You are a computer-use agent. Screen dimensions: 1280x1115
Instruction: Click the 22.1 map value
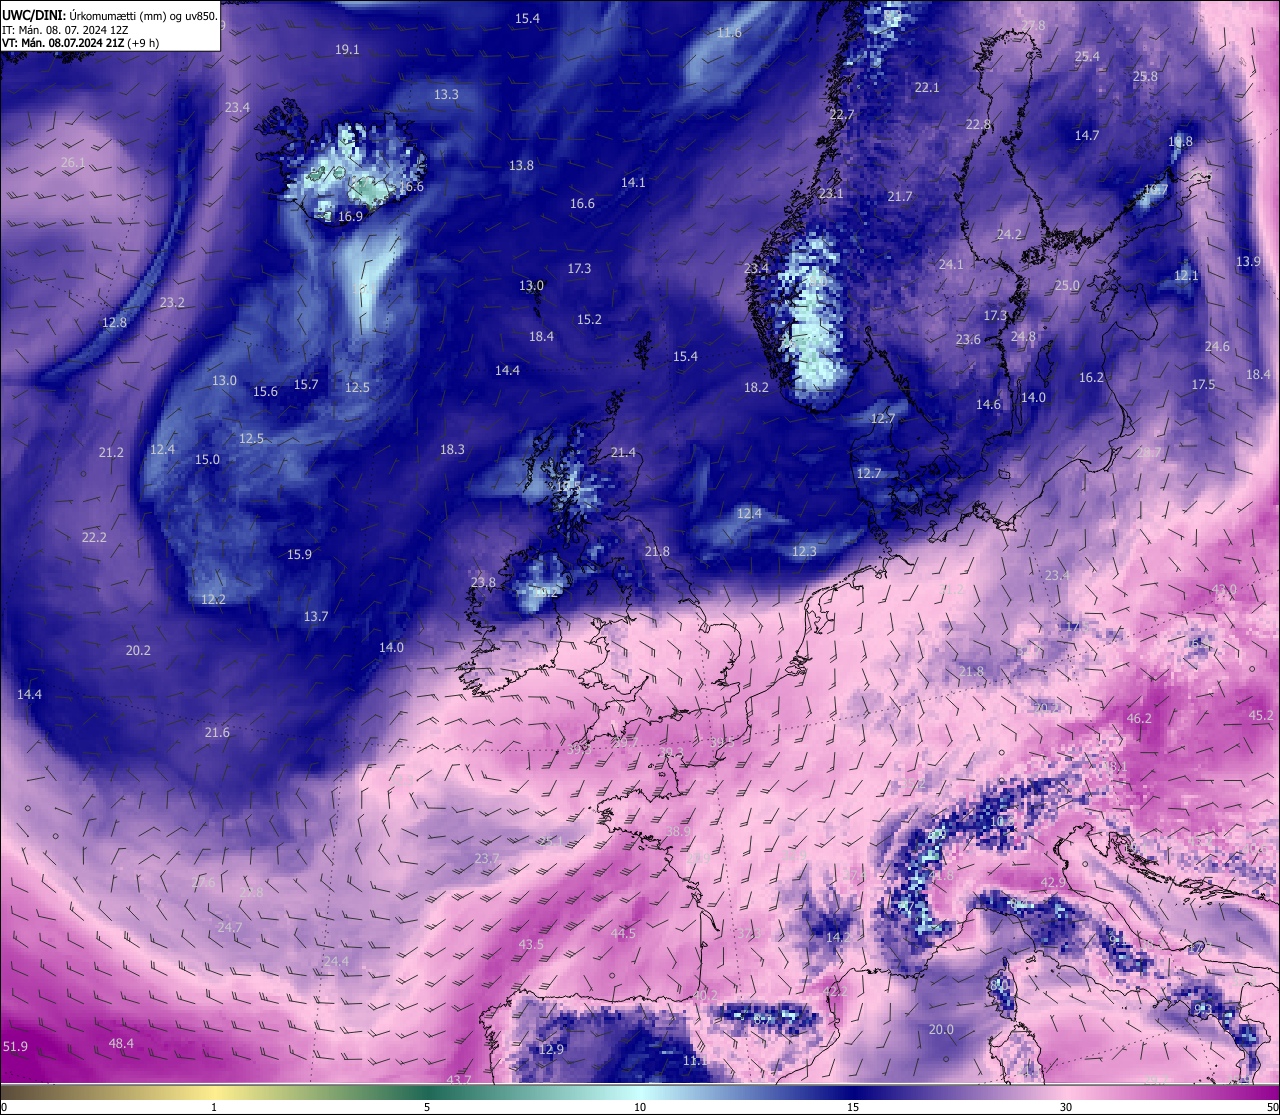(927, 87)
